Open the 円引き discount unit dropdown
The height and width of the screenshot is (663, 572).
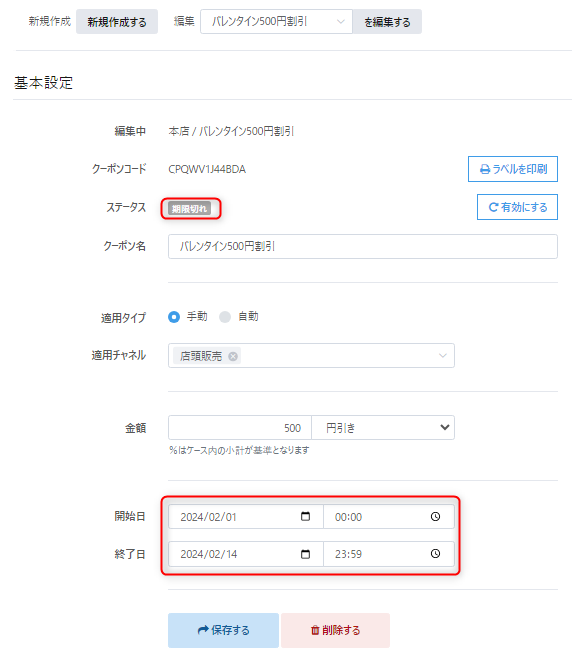[383, 427]
